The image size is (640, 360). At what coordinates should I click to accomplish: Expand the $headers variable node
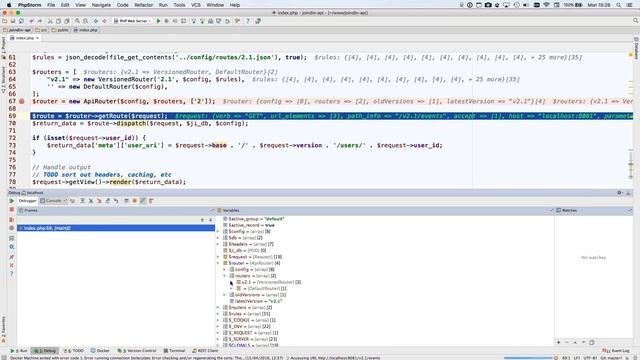pos(218,244)
